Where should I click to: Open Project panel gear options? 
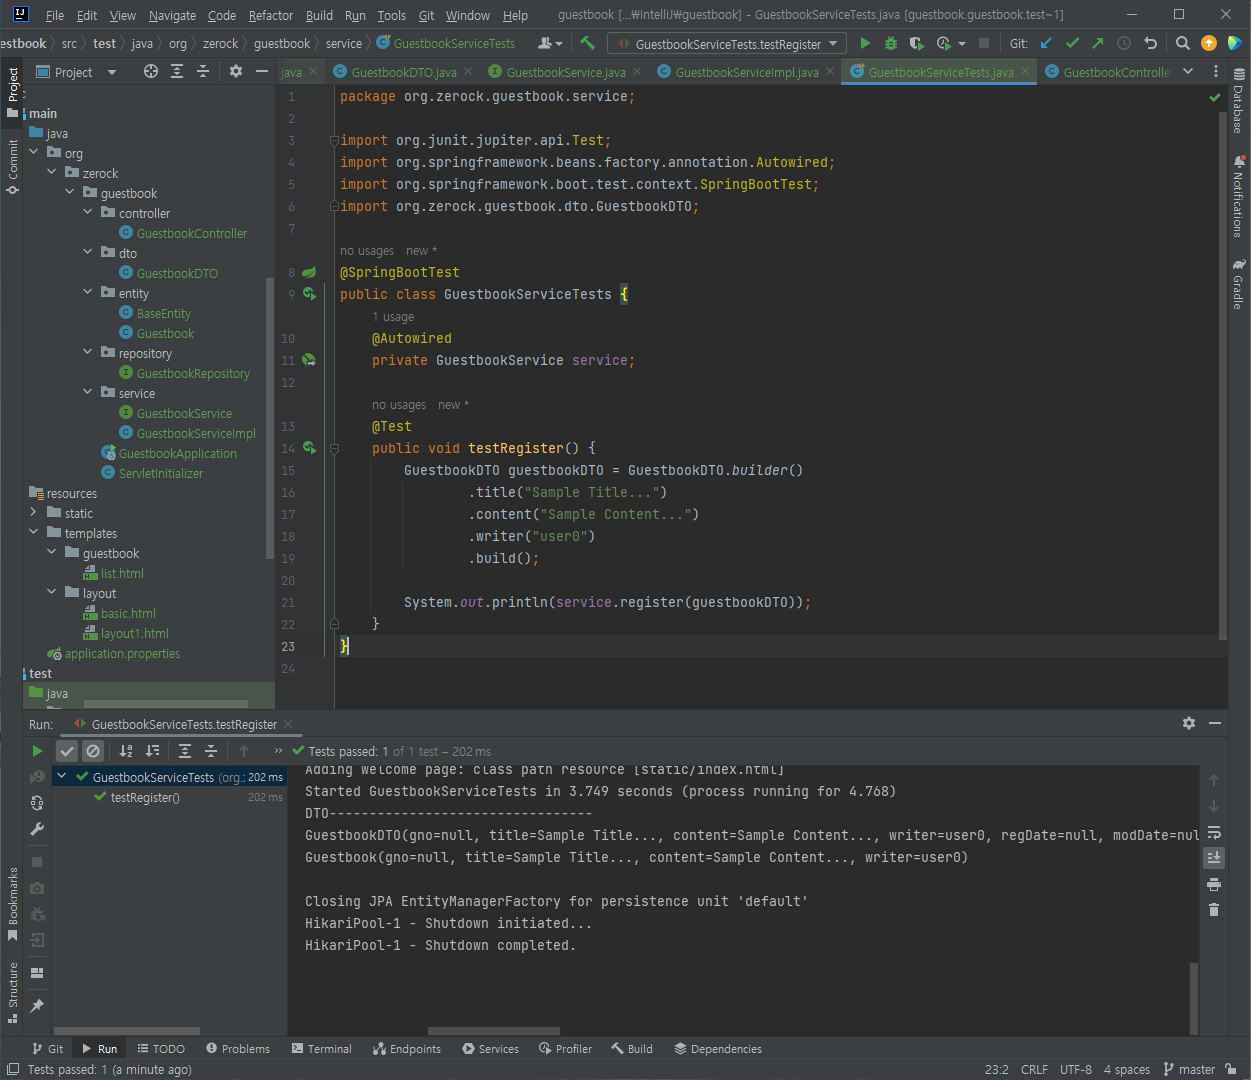tap(236, 71)
